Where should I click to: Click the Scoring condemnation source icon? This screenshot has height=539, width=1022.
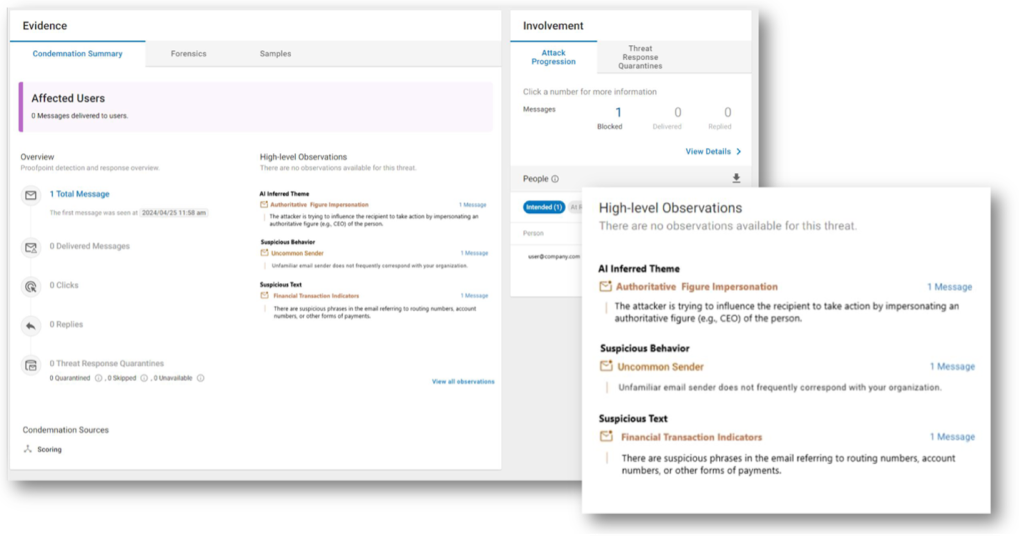click(27, 449)
